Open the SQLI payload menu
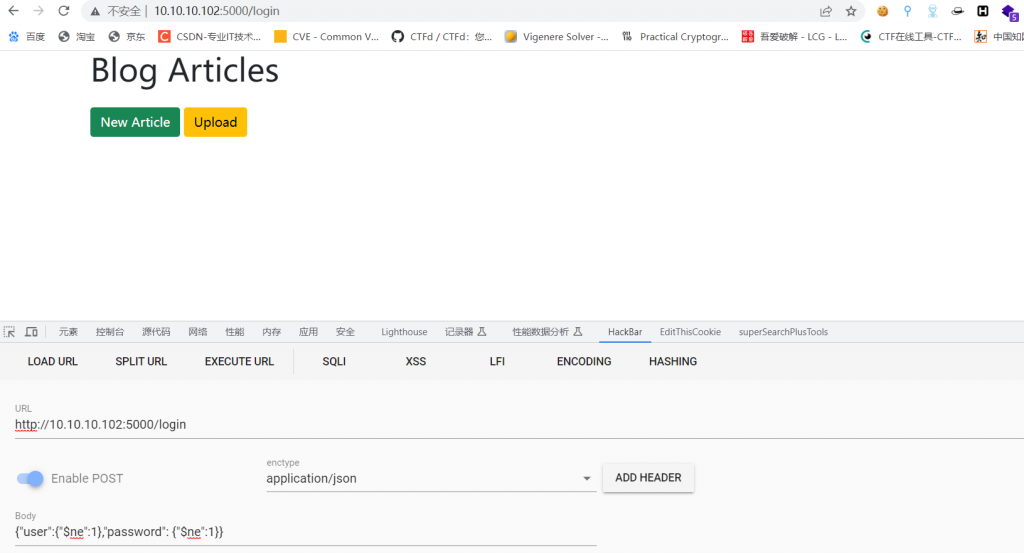1024x553 pixels. pos(334,361)
